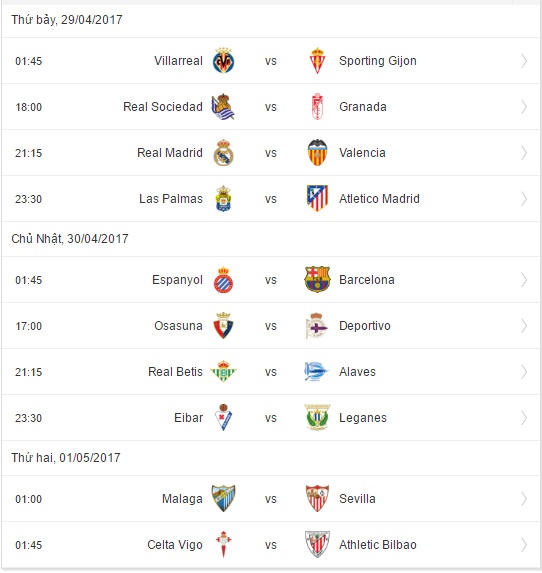This screenshot has height=573, width=542.
Task: Click the Real Betis crest
Action: tap(223, 372)
